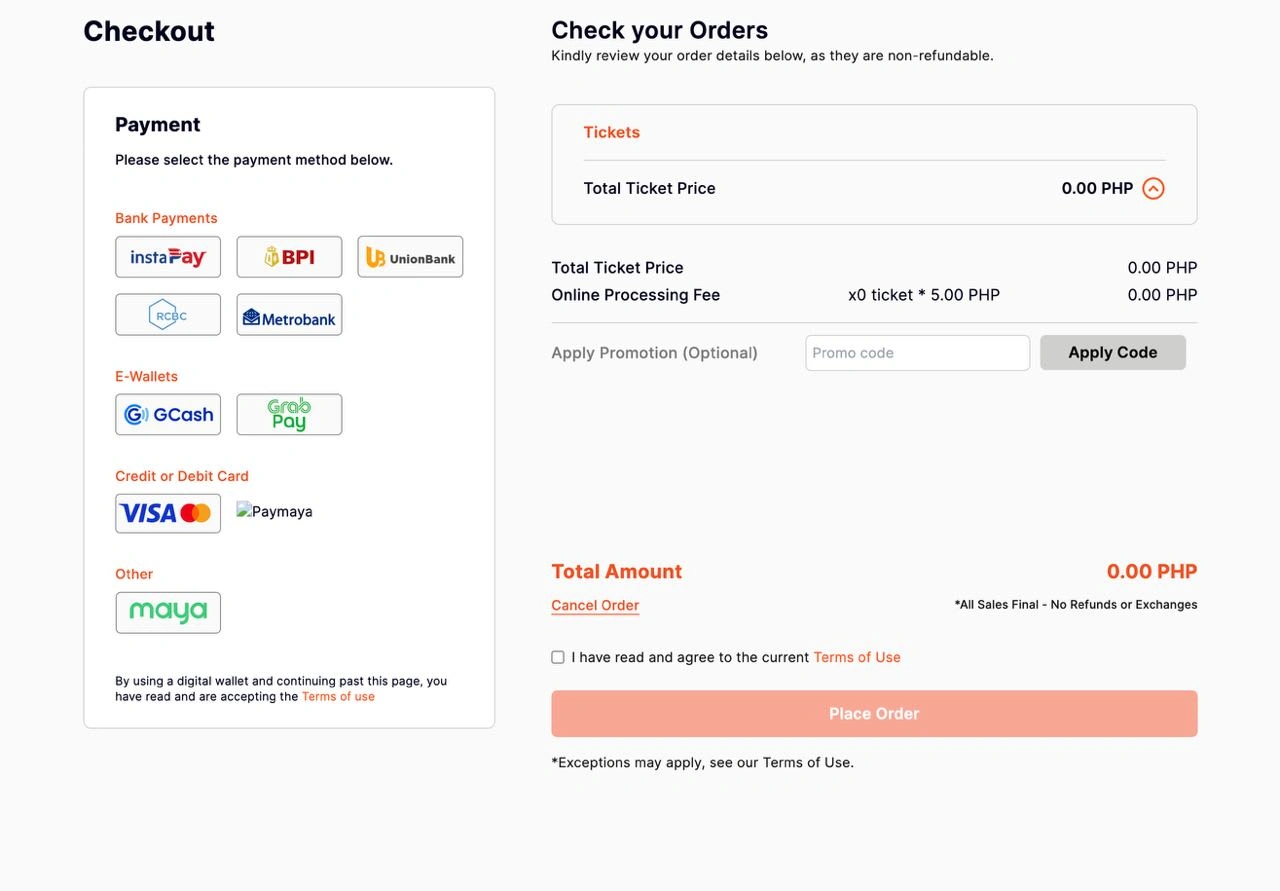Viewport: 1280px width, 891px height.
Task: Open Terms of use link in Payment panel
Action: (x=338, y=697)
